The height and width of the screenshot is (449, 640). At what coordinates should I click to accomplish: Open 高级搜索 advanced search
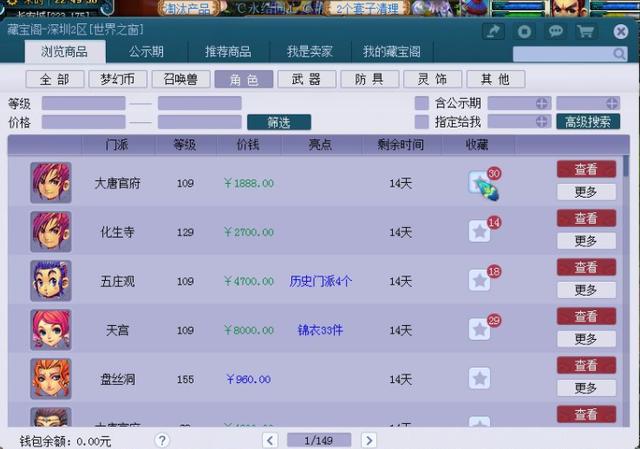588,122
